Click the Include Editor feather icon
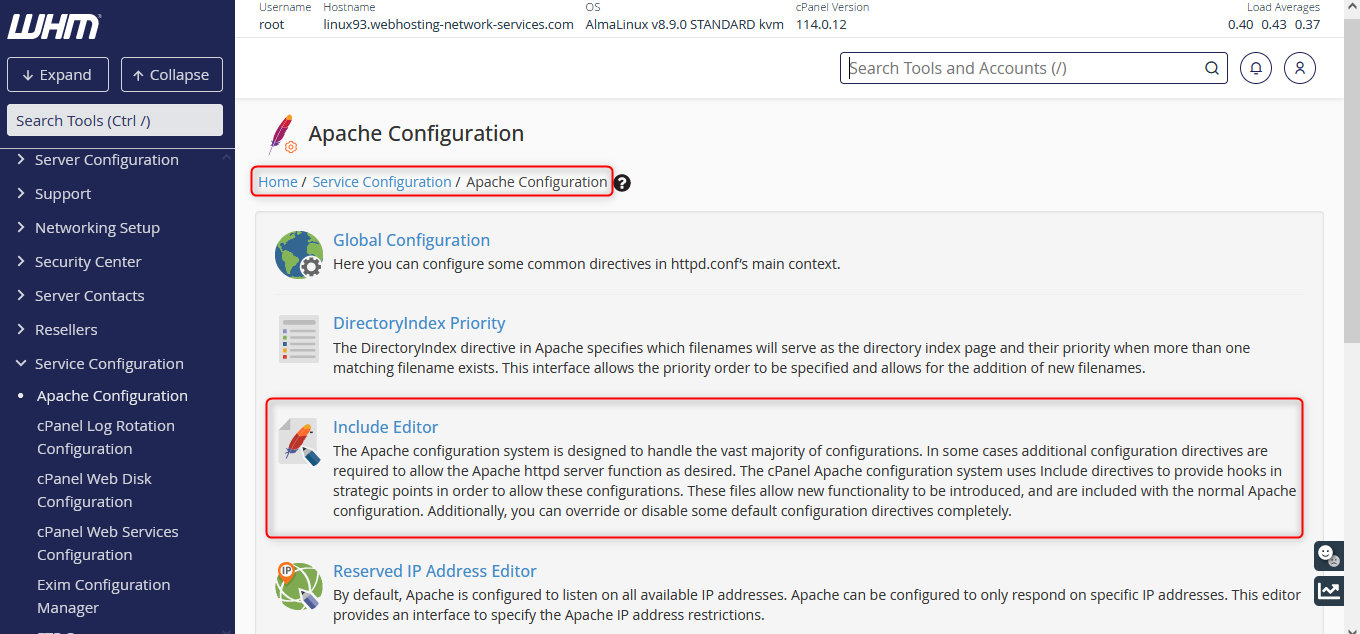The image size is (1360, 634). pyautogui.click(x=298, y=442)
